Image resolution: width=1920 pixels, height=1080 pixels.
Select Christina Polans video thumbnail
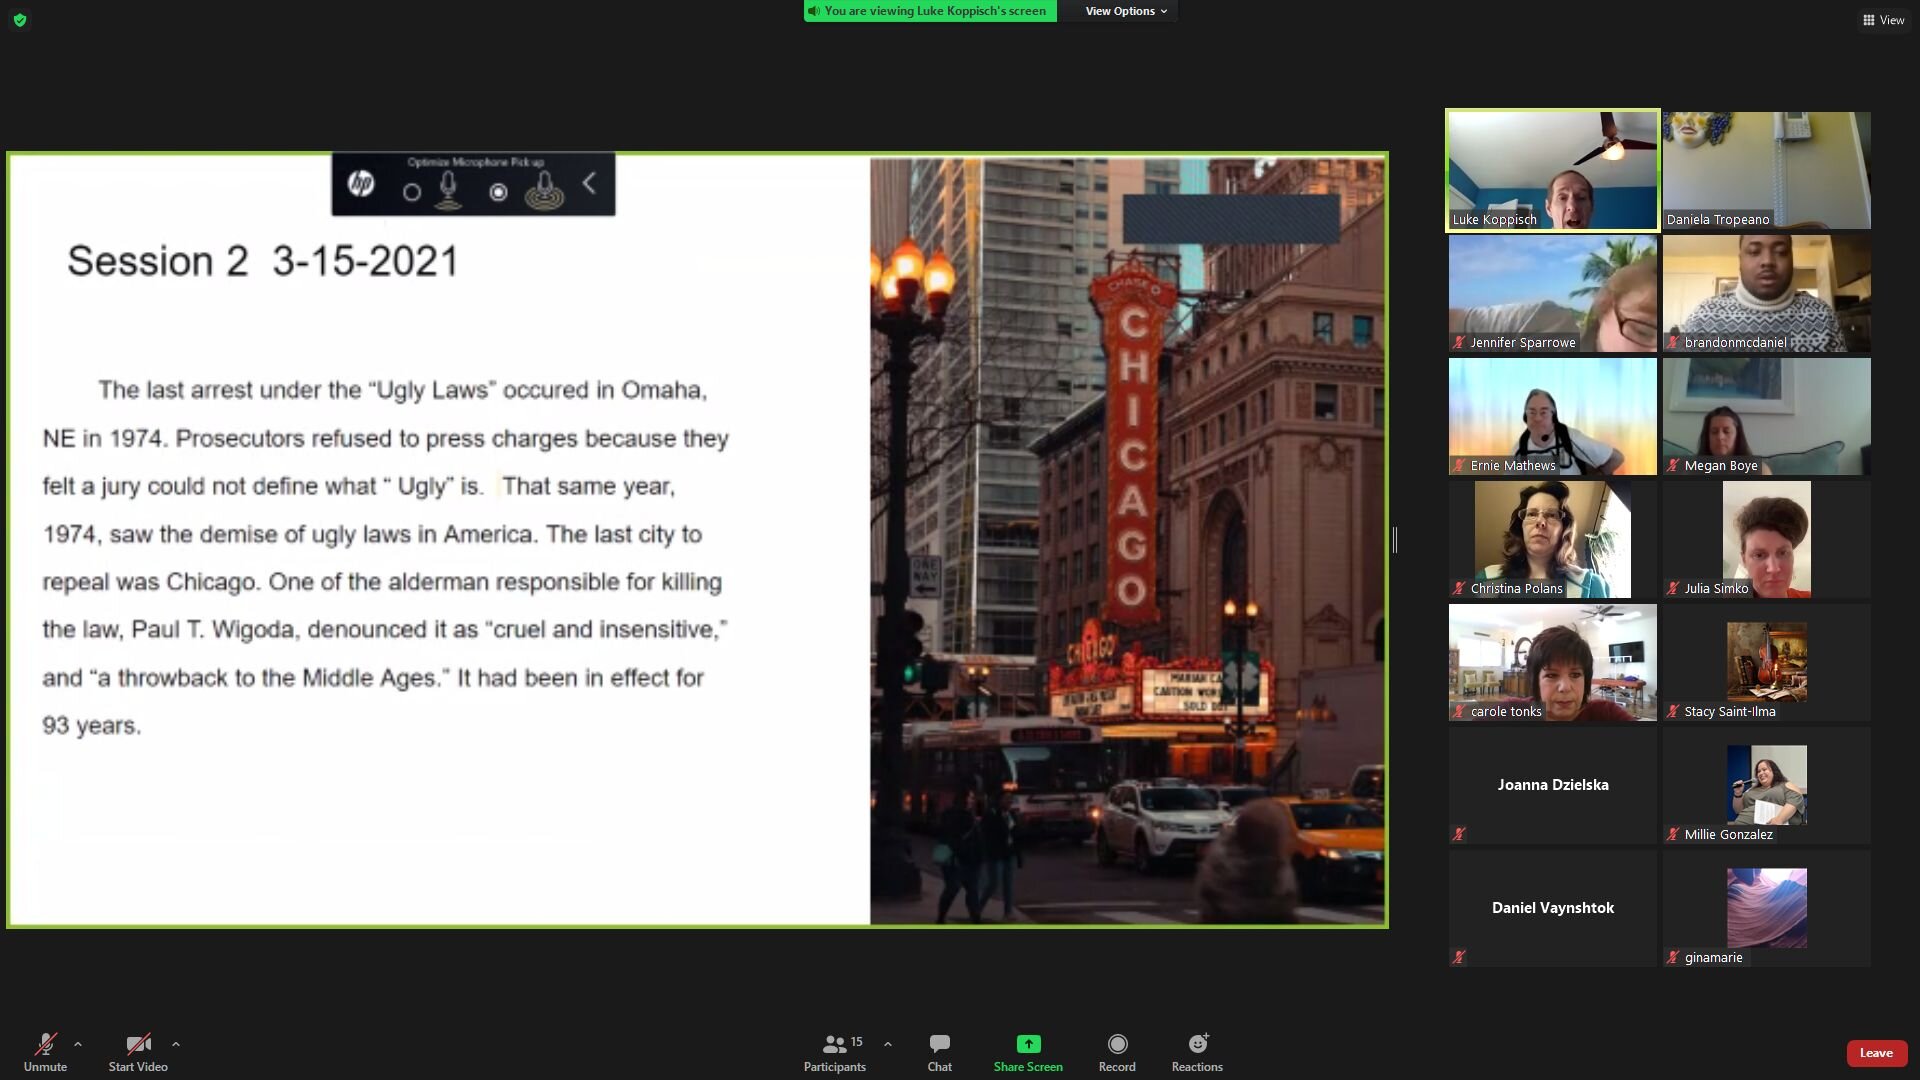tap(1553, 539)
